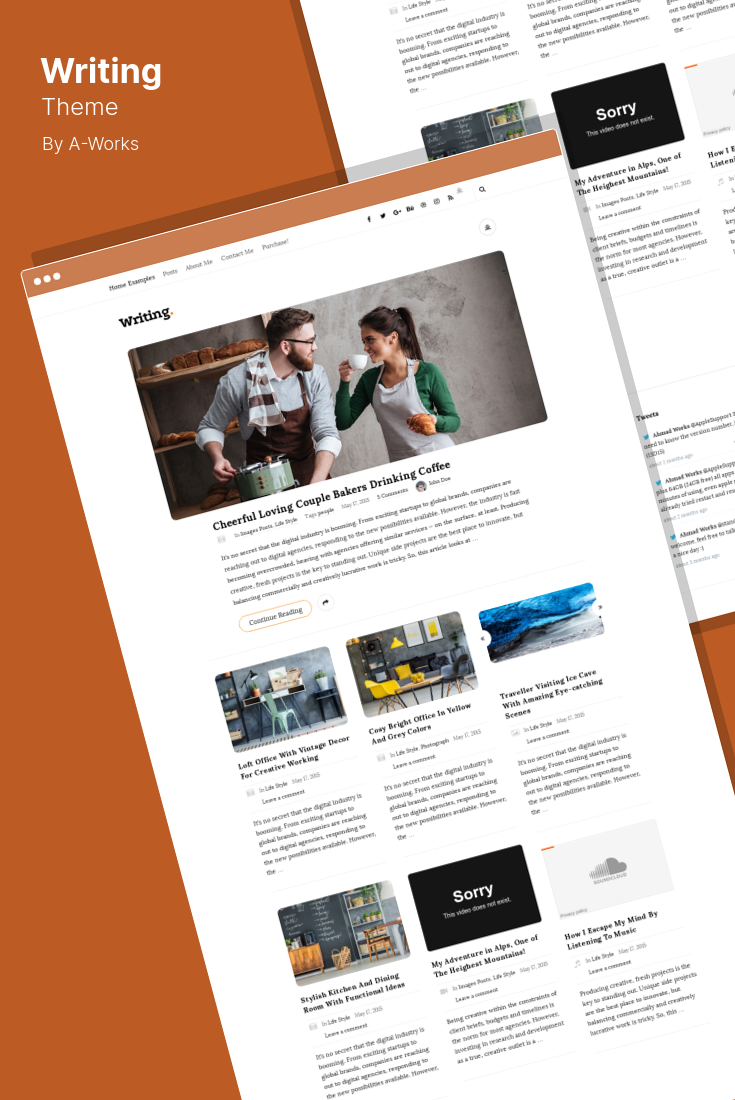Open Traveller Visiting Ice Cave post title
735x1100 pixels.
pyautogui.click(x=551, y=692)
